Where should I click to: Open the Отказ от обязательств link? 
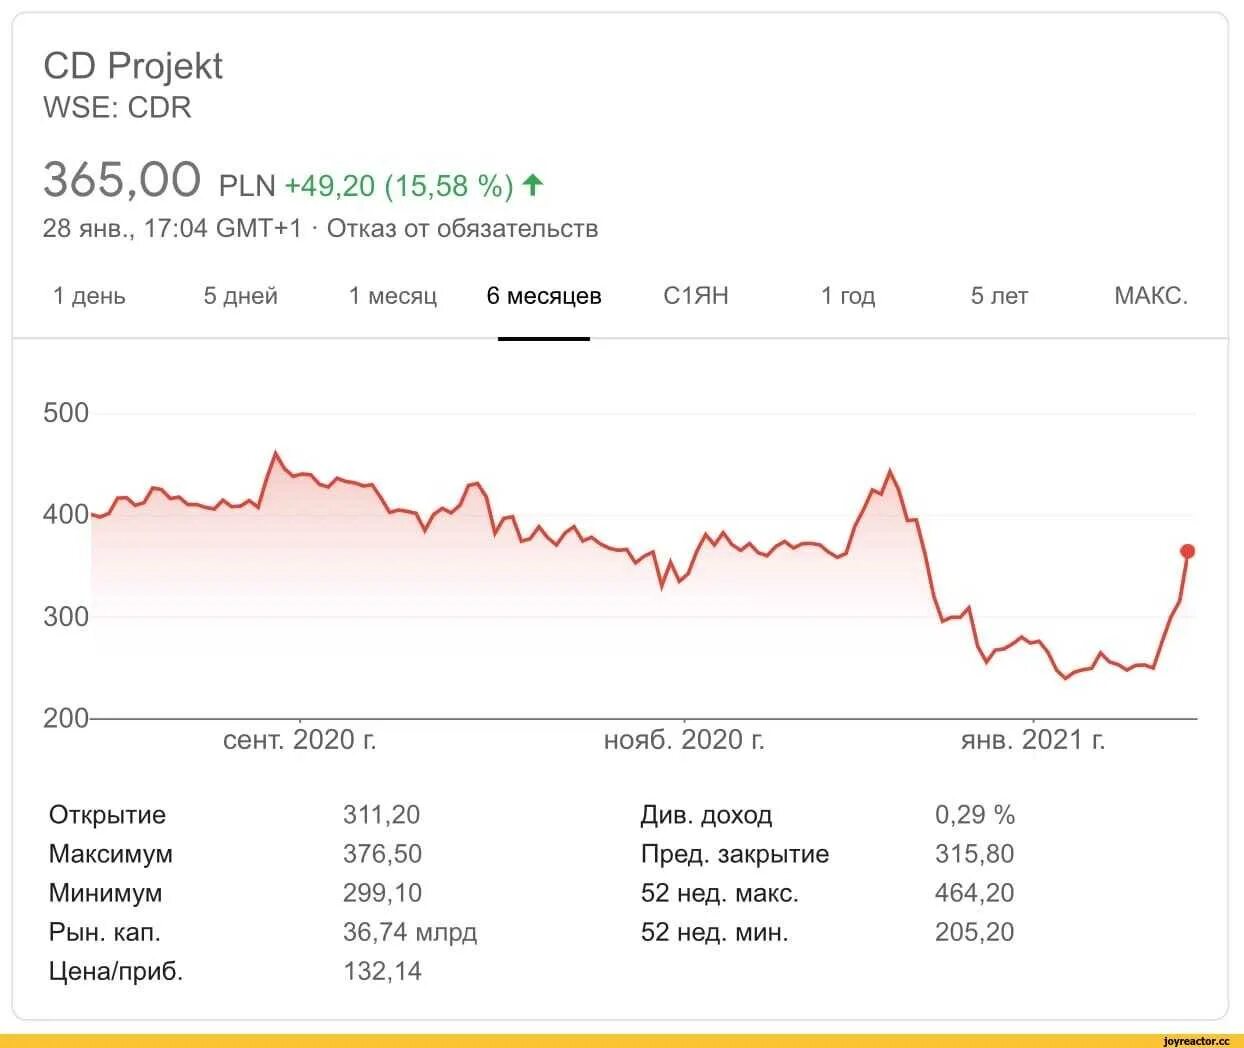pyautogui.click(x=463, y=229)
